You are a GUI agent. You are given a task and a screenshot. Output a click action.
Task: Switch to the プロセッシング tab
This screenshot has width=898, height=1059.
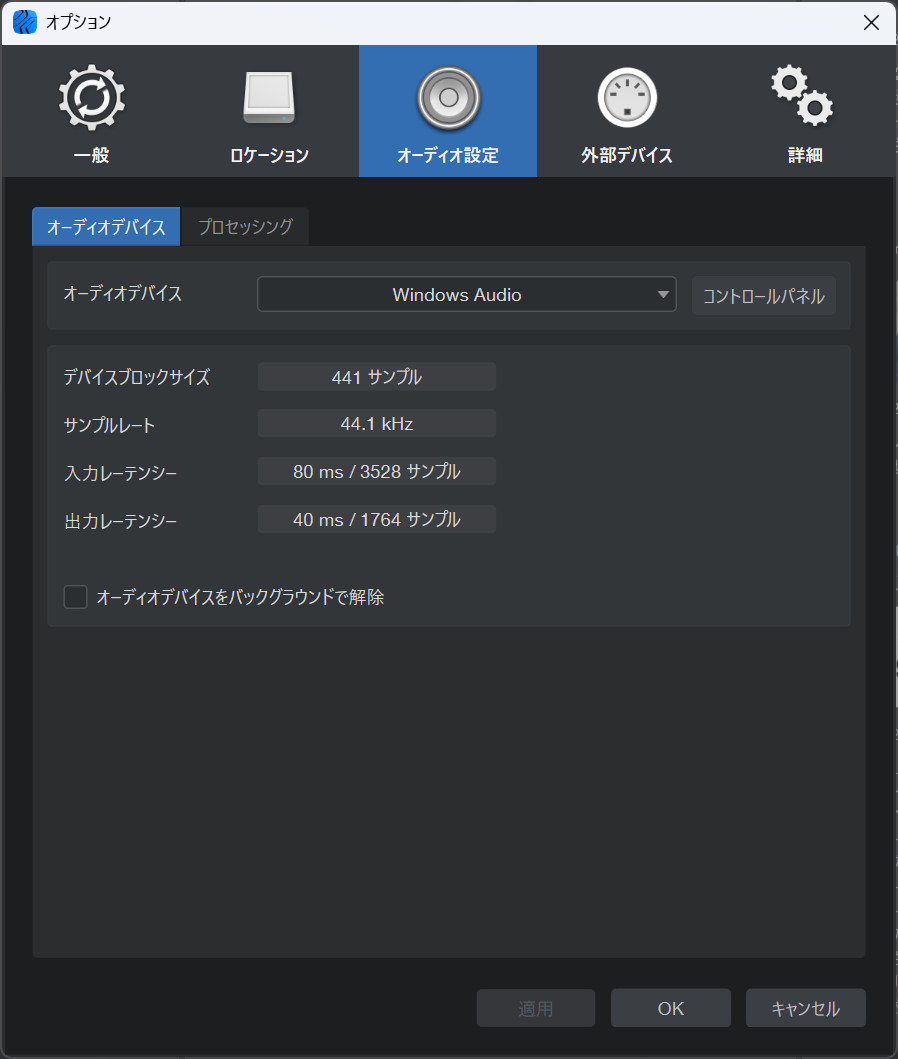point(245,227)
